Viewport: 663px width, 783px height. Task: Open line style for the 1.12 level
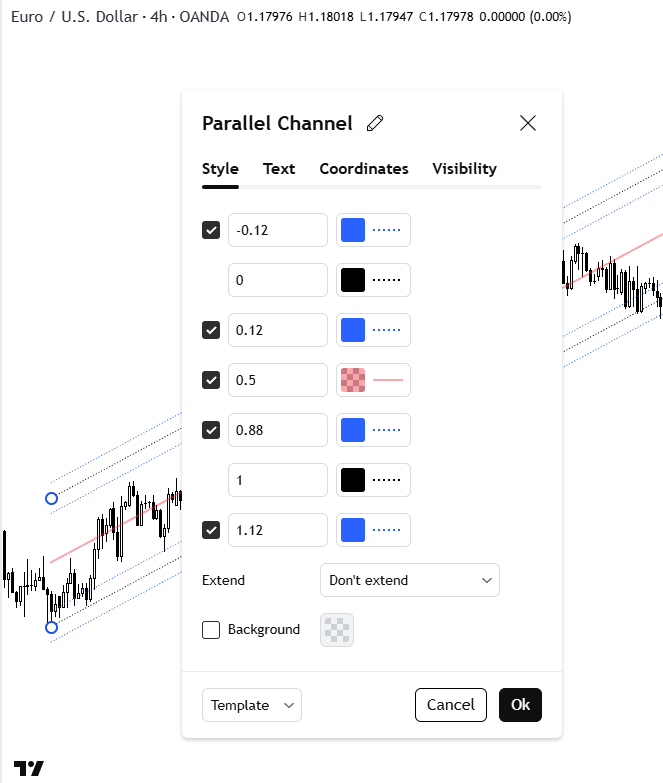(386, 530)
